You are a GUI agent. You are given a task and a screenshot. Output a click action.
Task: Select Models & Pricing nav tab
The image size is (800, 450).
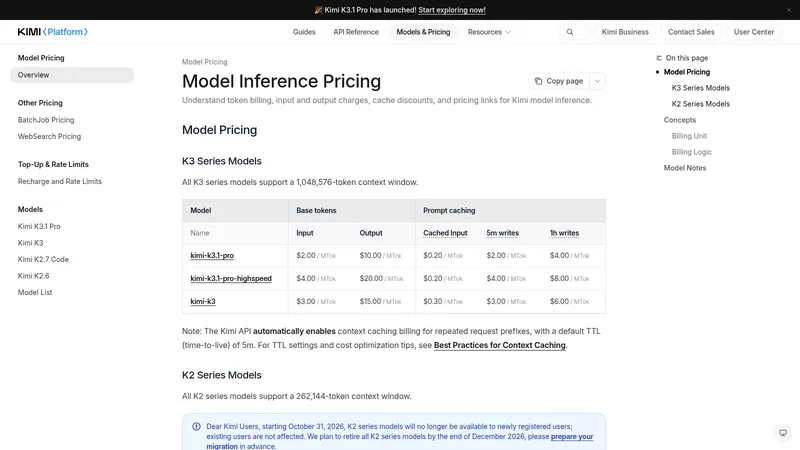point(423,32)
